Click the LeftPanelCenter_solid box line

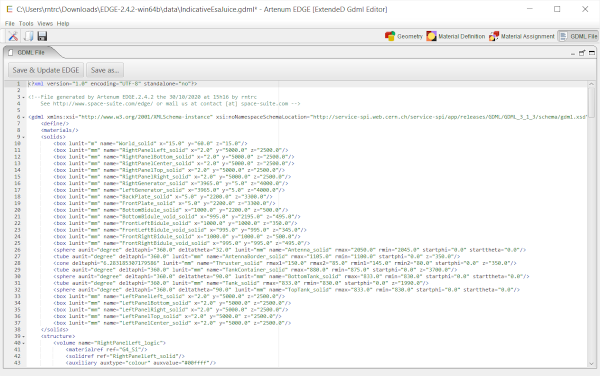[x=172, y=323]
